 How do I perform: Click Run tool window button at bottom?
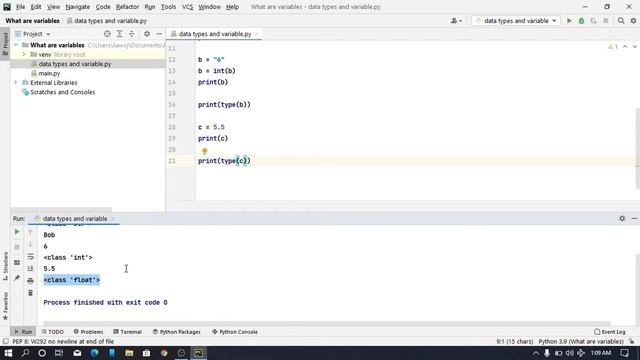23,332
